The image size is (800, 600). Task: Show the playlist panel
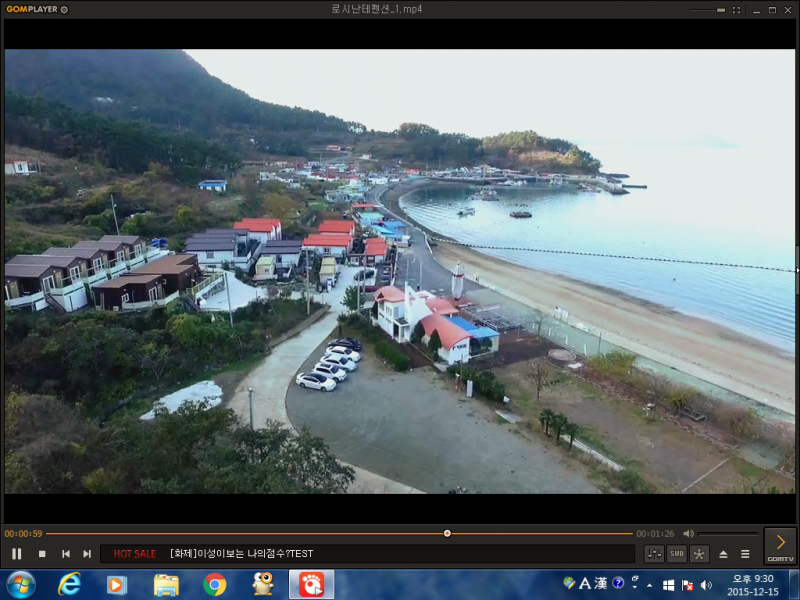point(745,554)
